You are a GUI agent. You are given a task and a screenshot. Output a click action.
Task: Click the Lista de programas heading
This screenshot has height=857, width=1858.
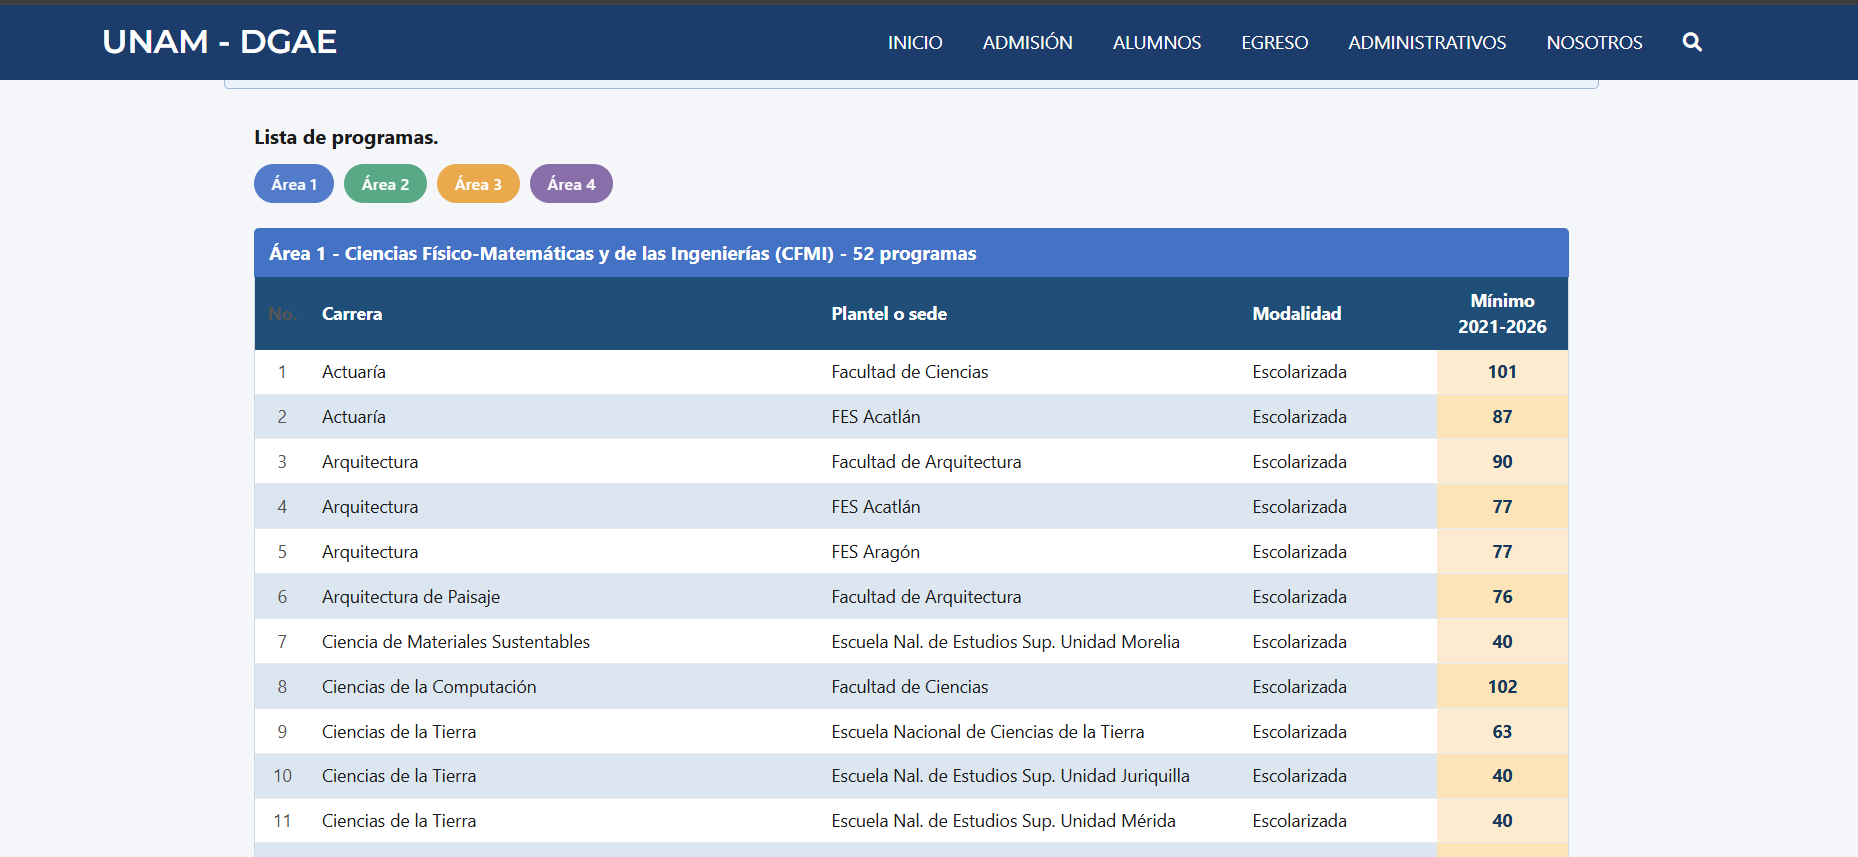click(346, 137)
